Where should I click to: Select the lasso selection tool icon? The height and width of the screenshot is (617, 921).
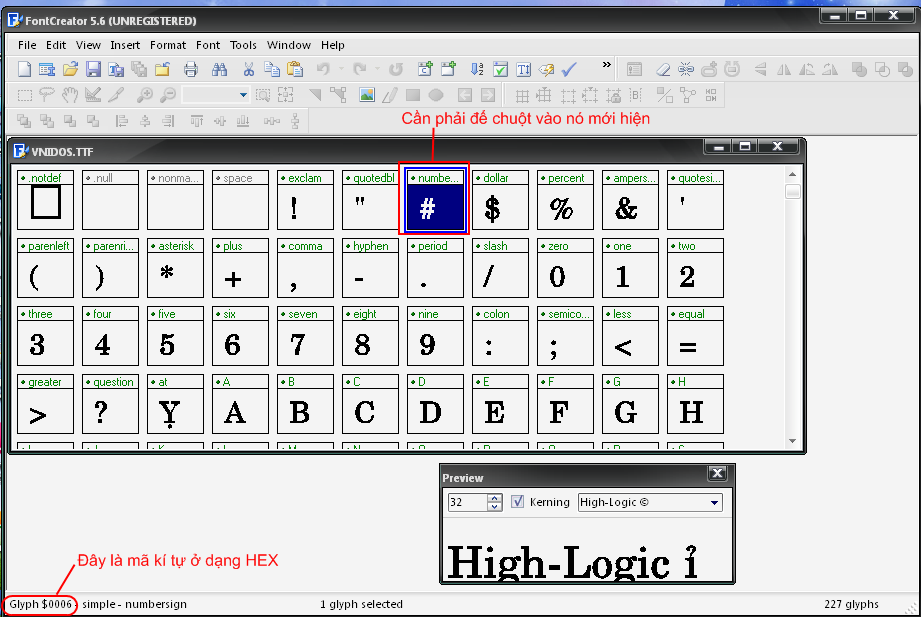(x=47, y=95)
